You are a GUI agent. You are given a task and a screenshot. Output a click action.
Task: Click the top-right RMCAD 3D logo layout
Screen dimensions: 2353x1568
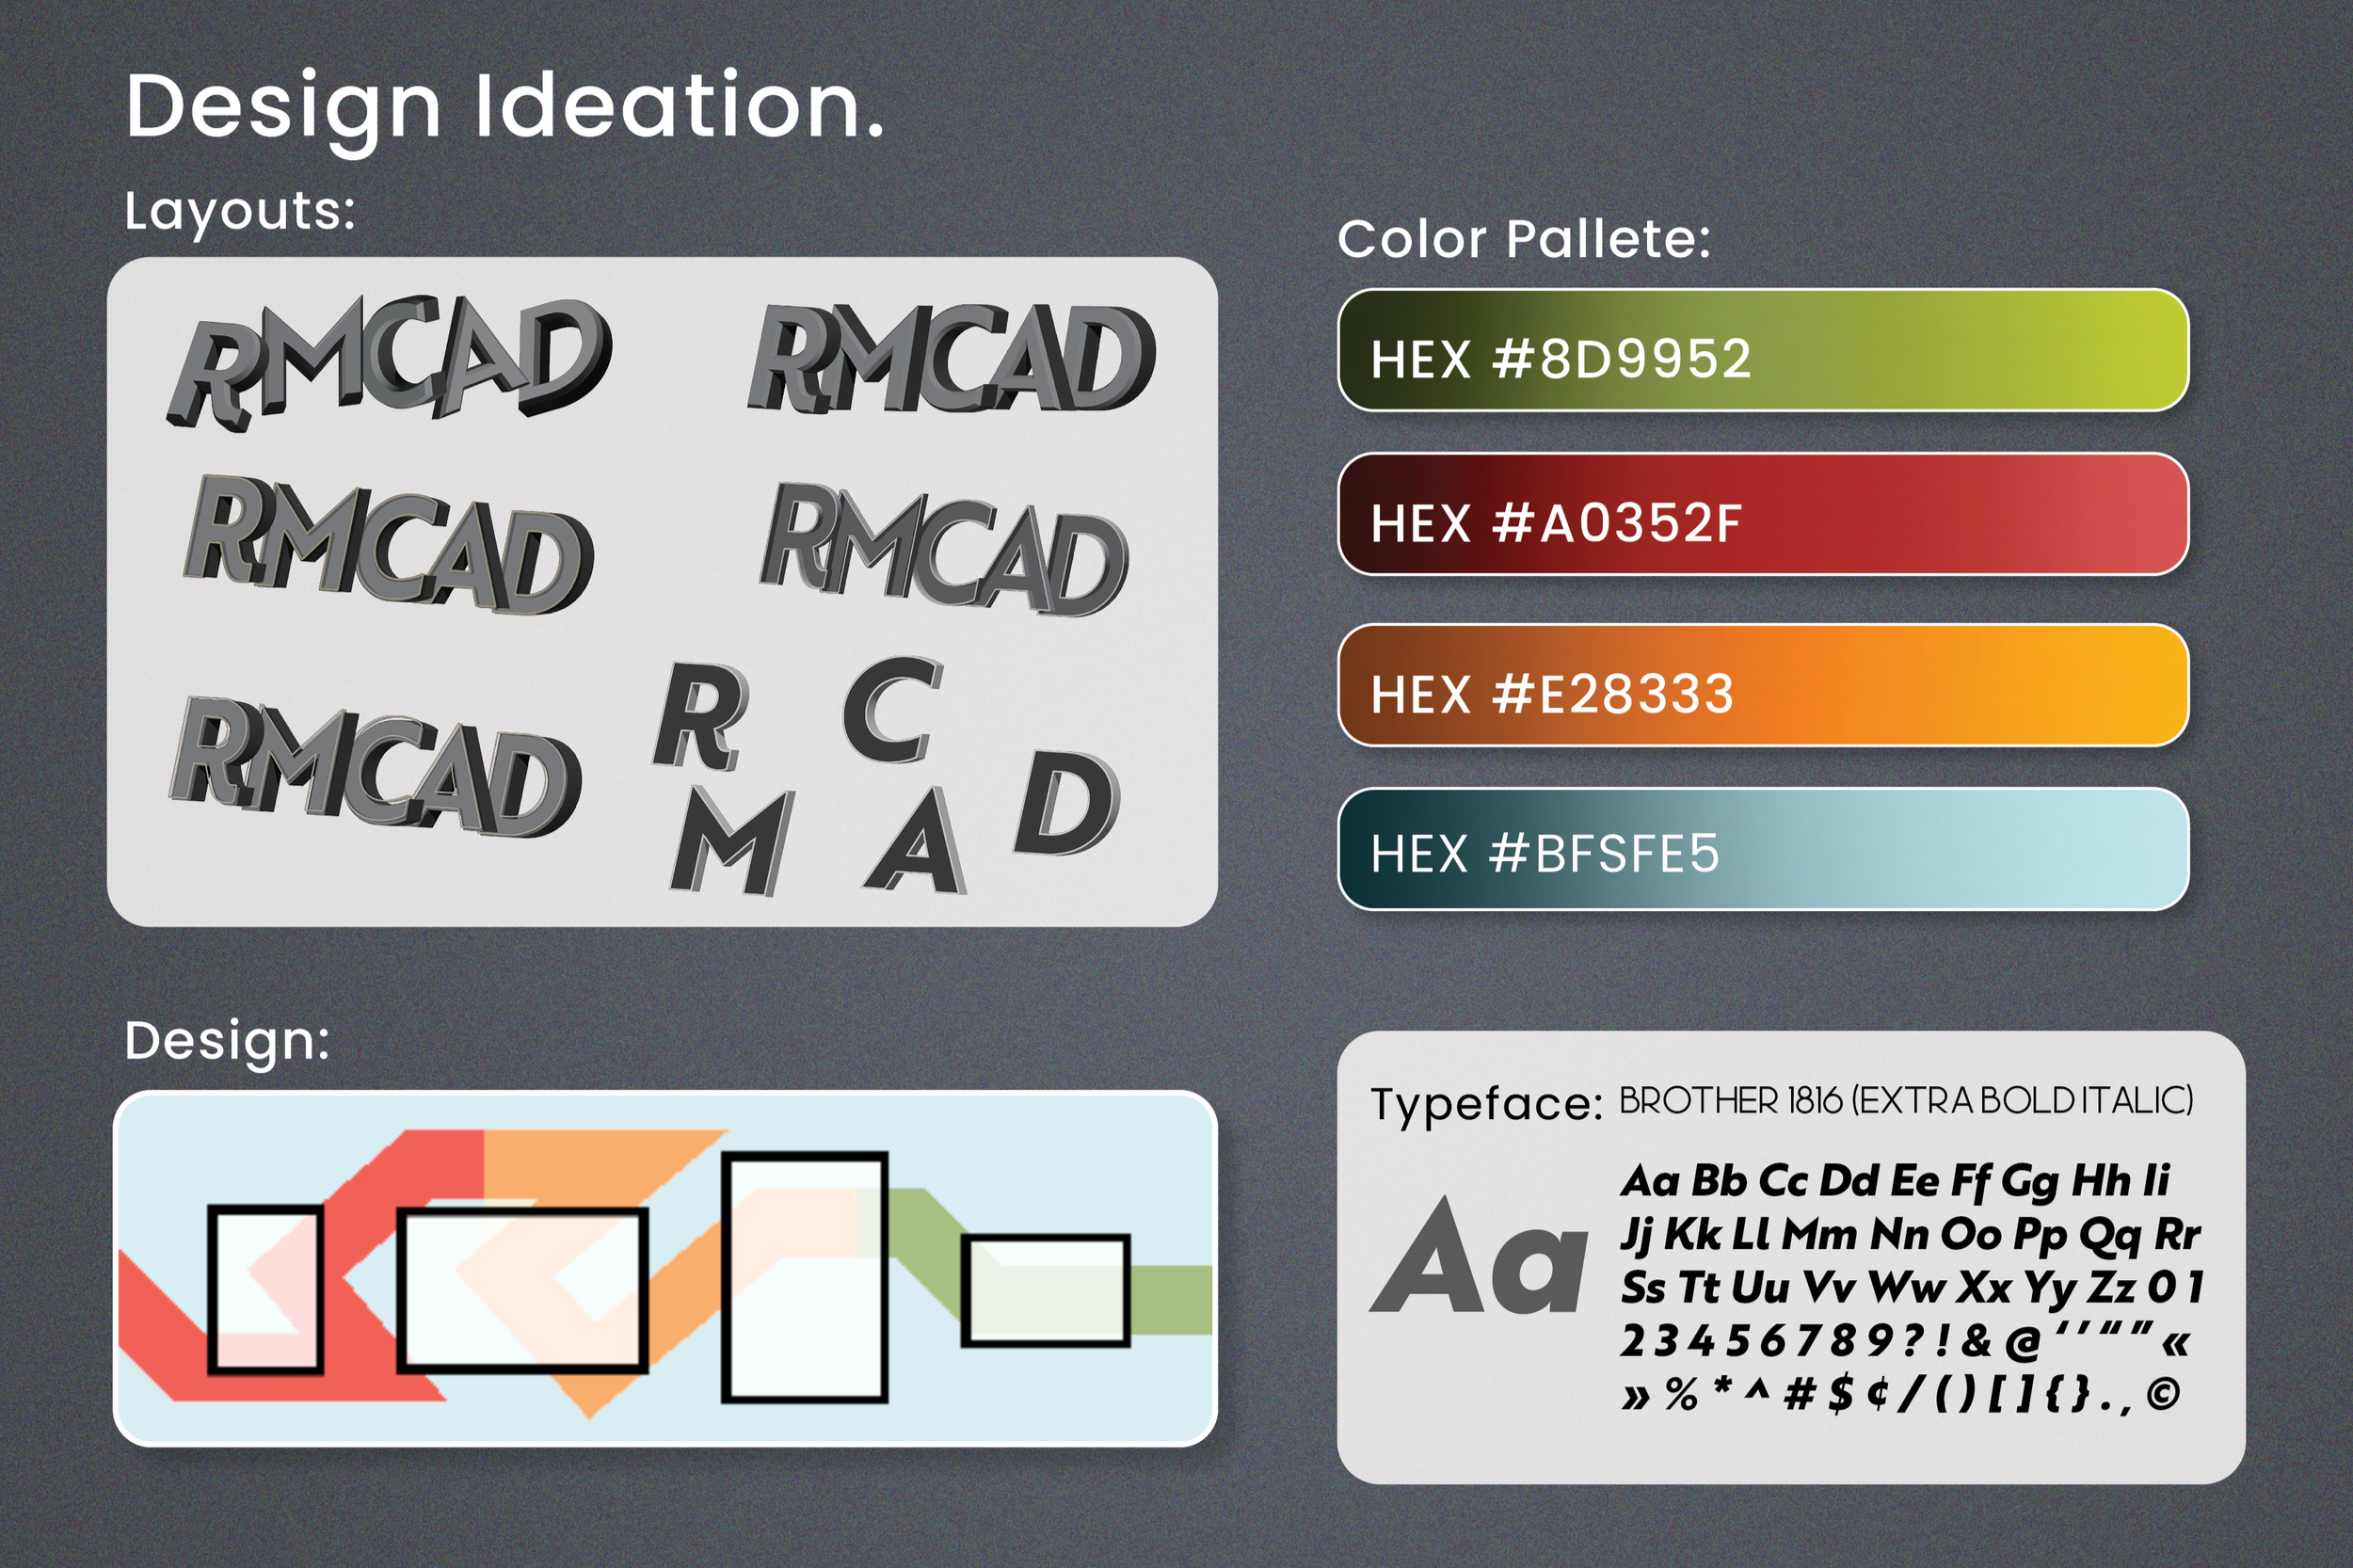[950, 358]
